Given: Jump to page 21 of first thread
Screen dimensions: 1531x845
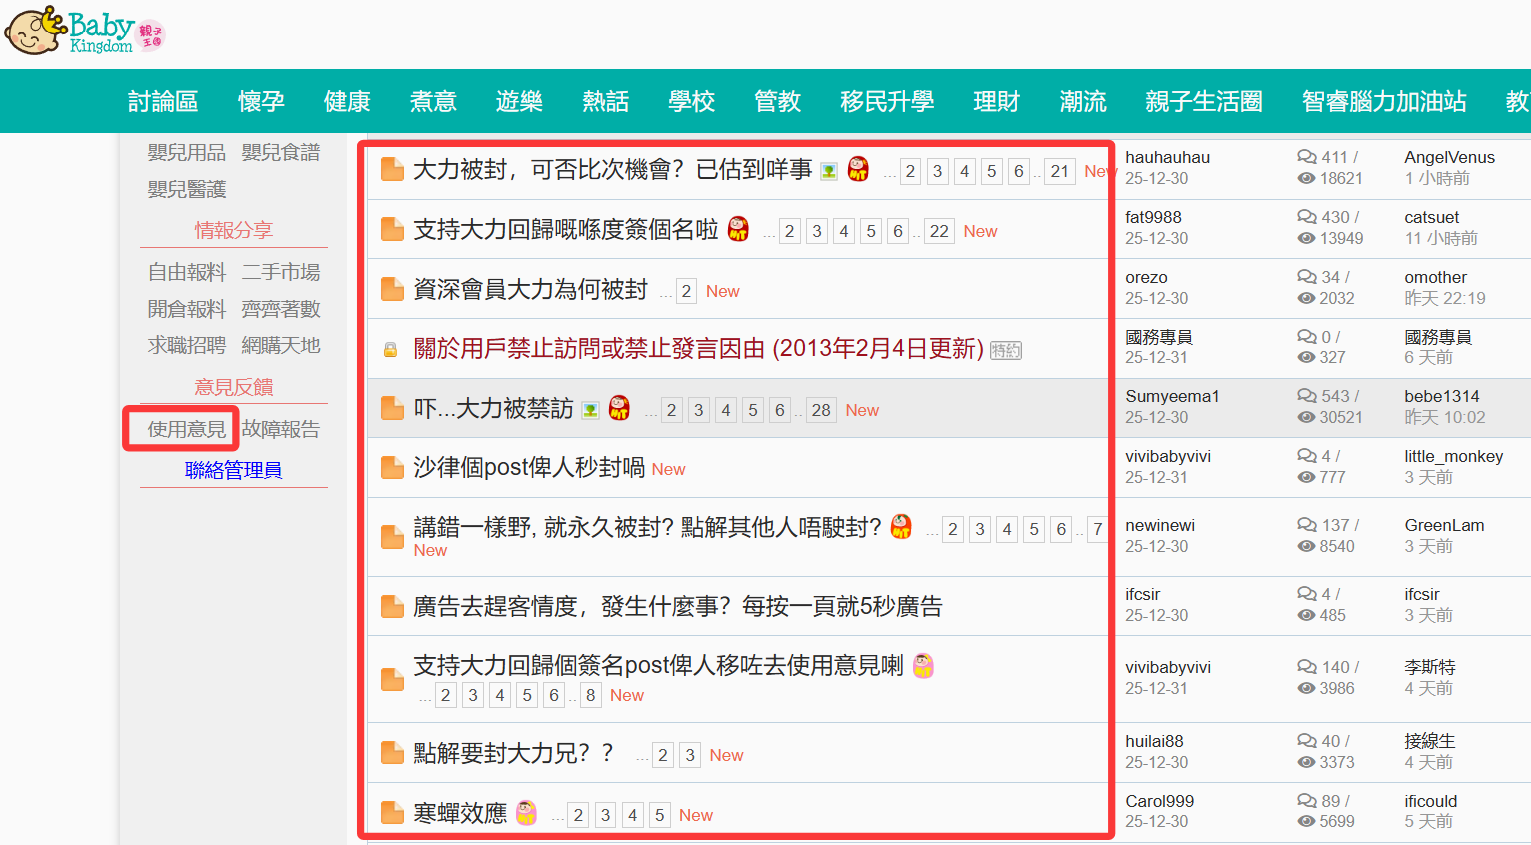Looking at the screenshot, I should pyautogui.click(x=1059, y=171).
